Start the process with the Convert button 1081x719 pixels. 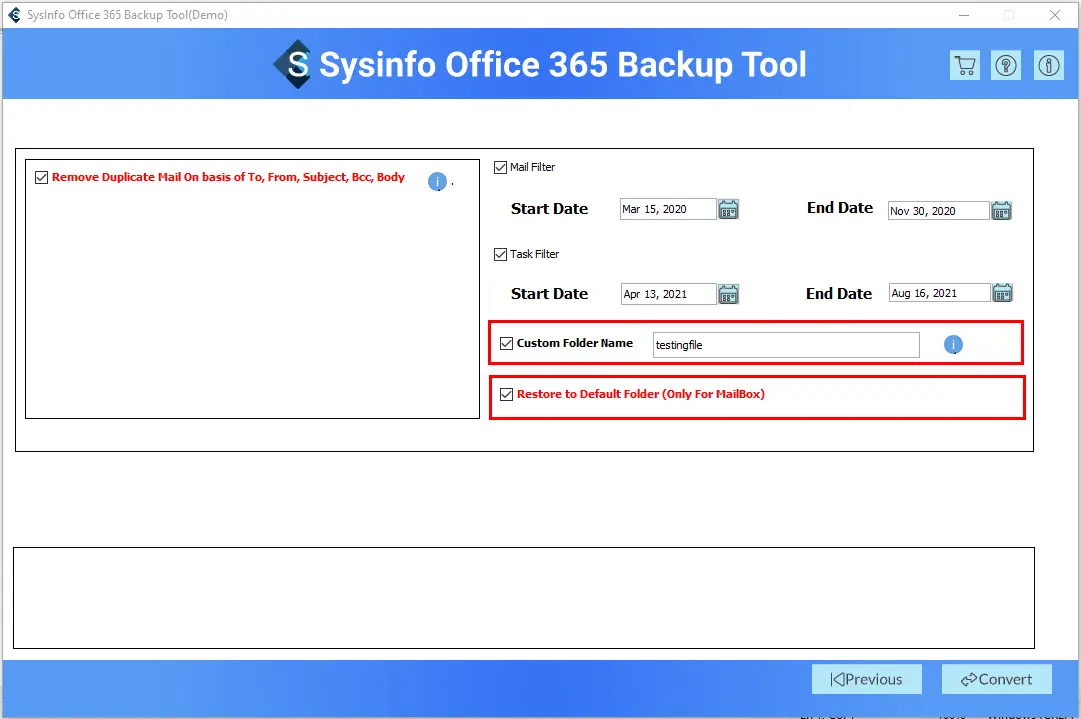point(997,679)
